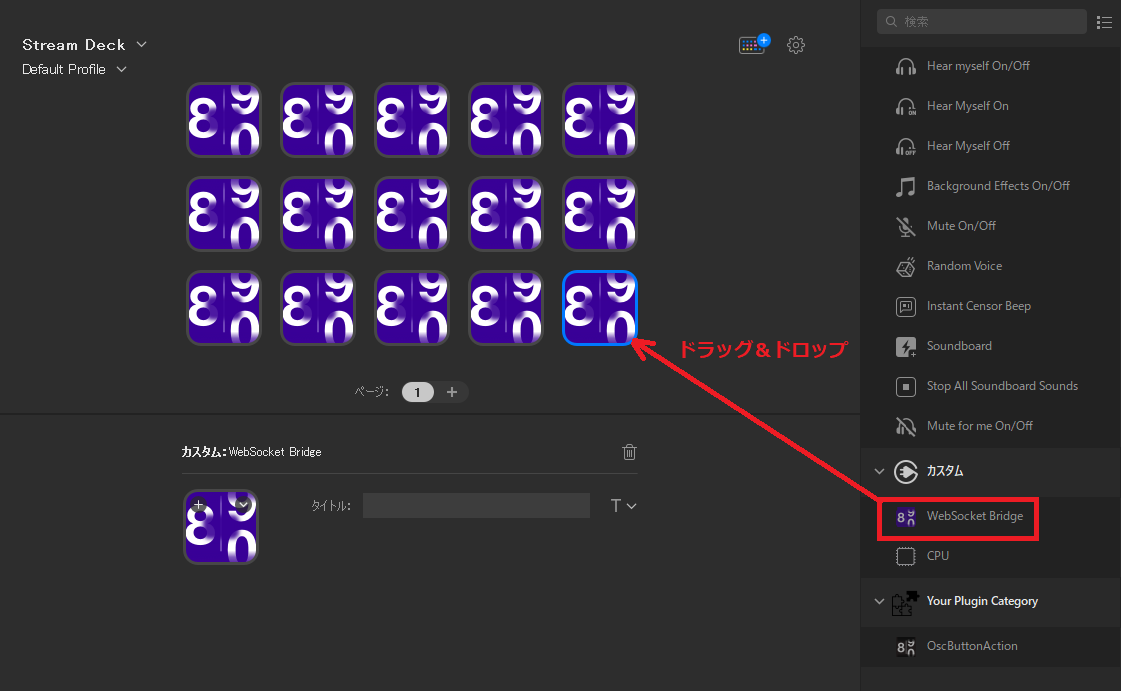Toggle the action list view icon

click(1105, 22)
